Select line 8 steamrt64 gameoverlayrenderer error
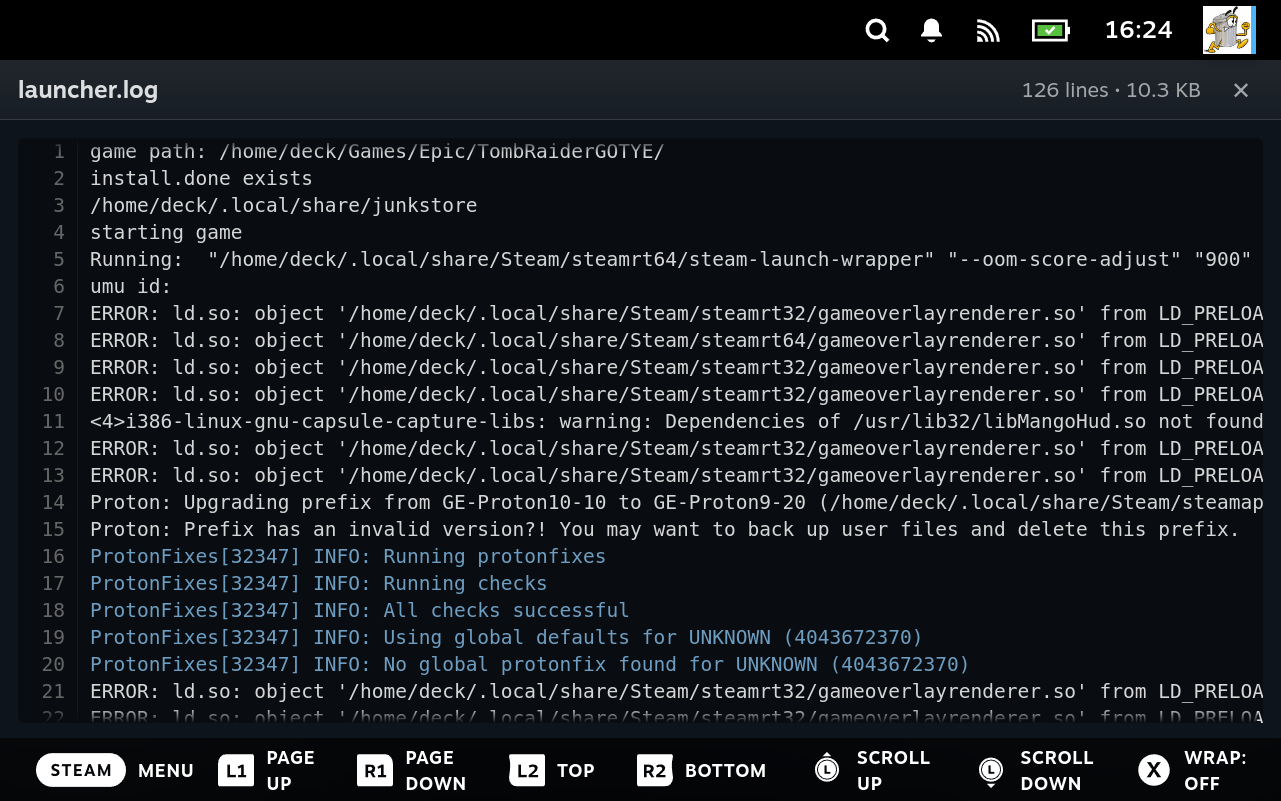 (x=676, y=340)
